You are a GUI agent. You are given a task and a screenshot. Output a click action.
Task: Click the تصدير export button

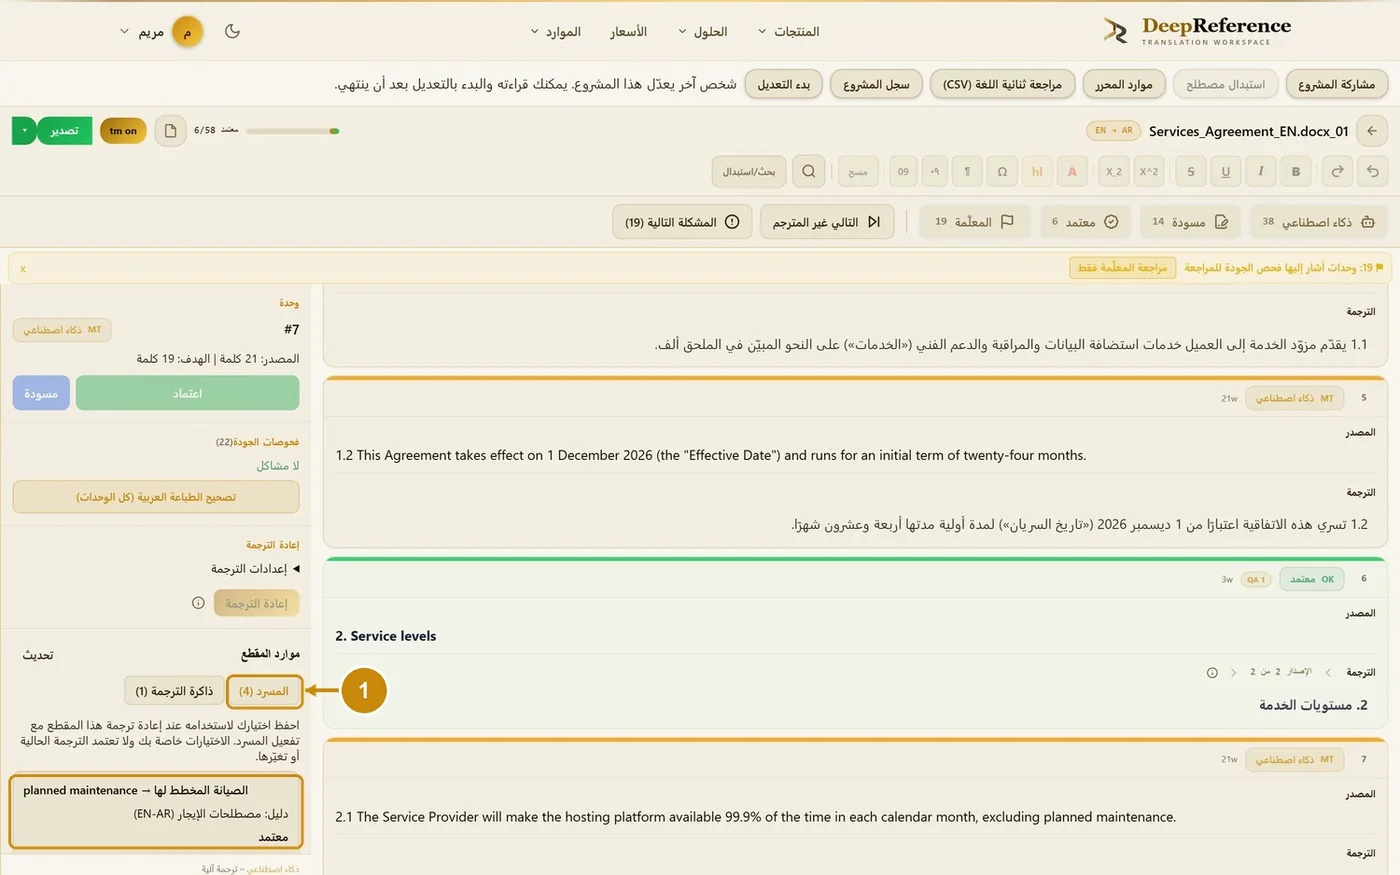[x=64, y=131]
